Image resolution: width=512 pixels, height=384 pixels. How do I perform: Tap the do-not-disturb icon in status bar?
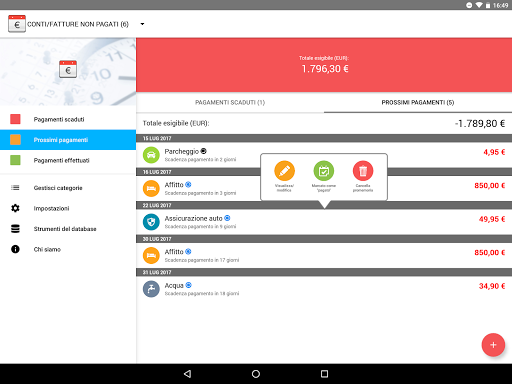tap(469, 5)
